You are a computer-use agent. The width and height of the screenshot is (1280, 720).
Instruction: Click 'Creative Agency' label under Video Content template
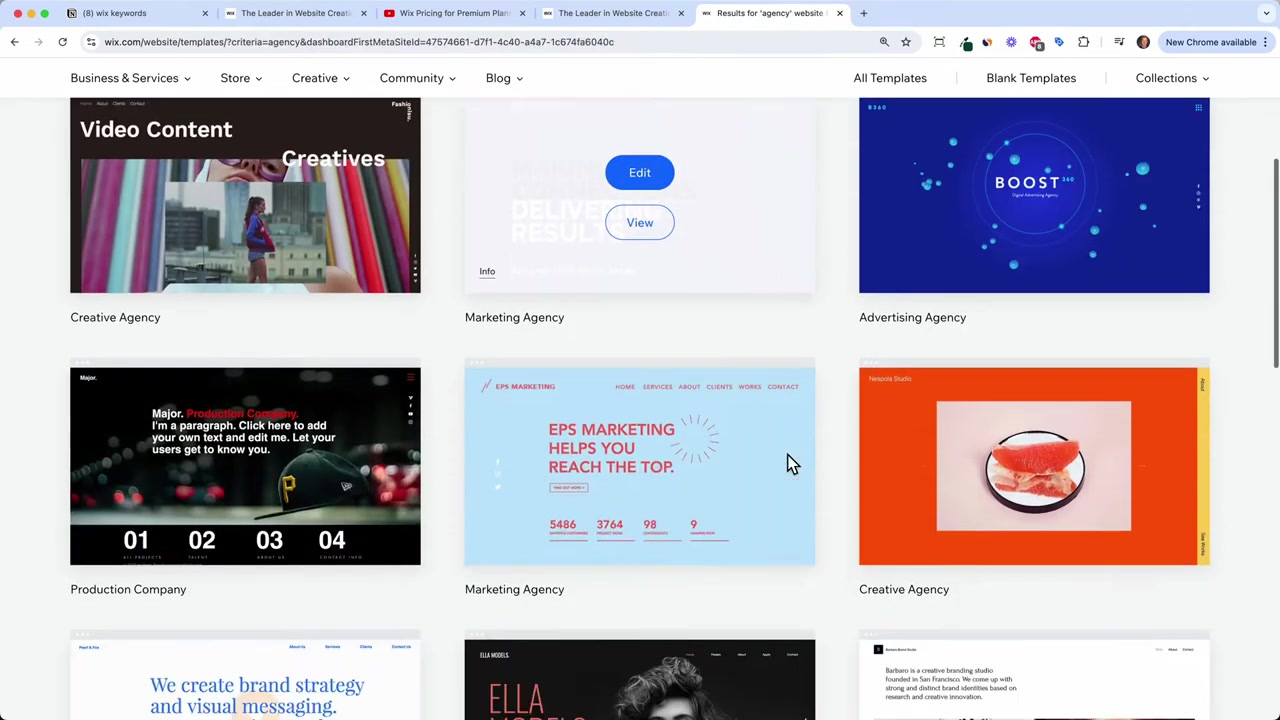115,317
